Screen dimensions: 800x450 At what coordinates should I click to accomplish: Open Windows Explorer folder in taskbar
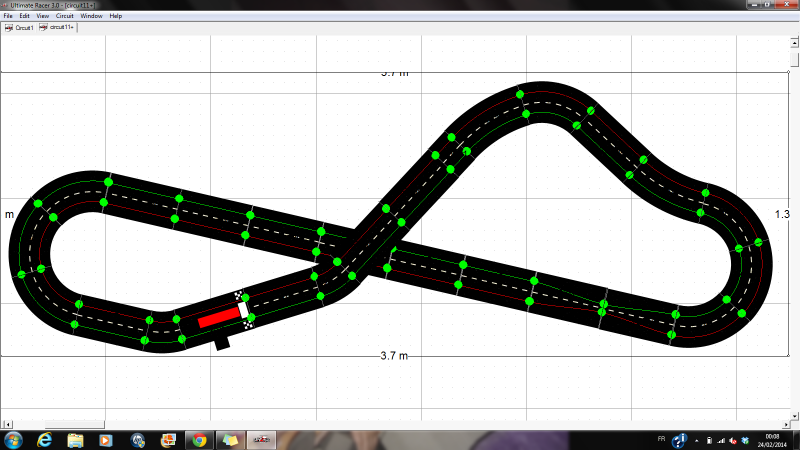75,440
